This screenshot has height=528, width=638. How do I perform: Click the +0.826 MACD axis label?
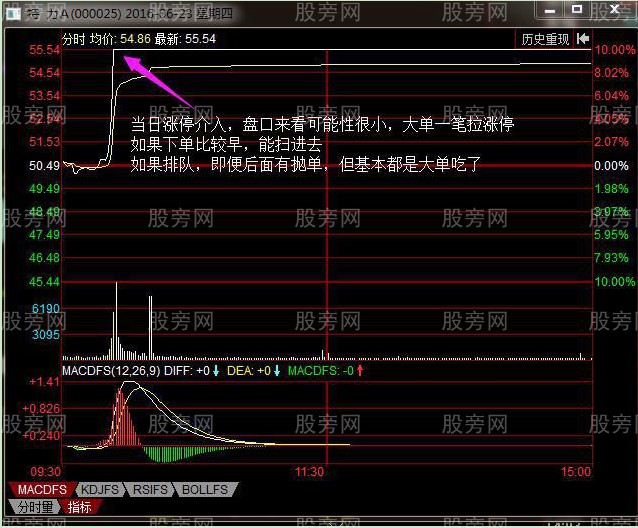(42, 408)
